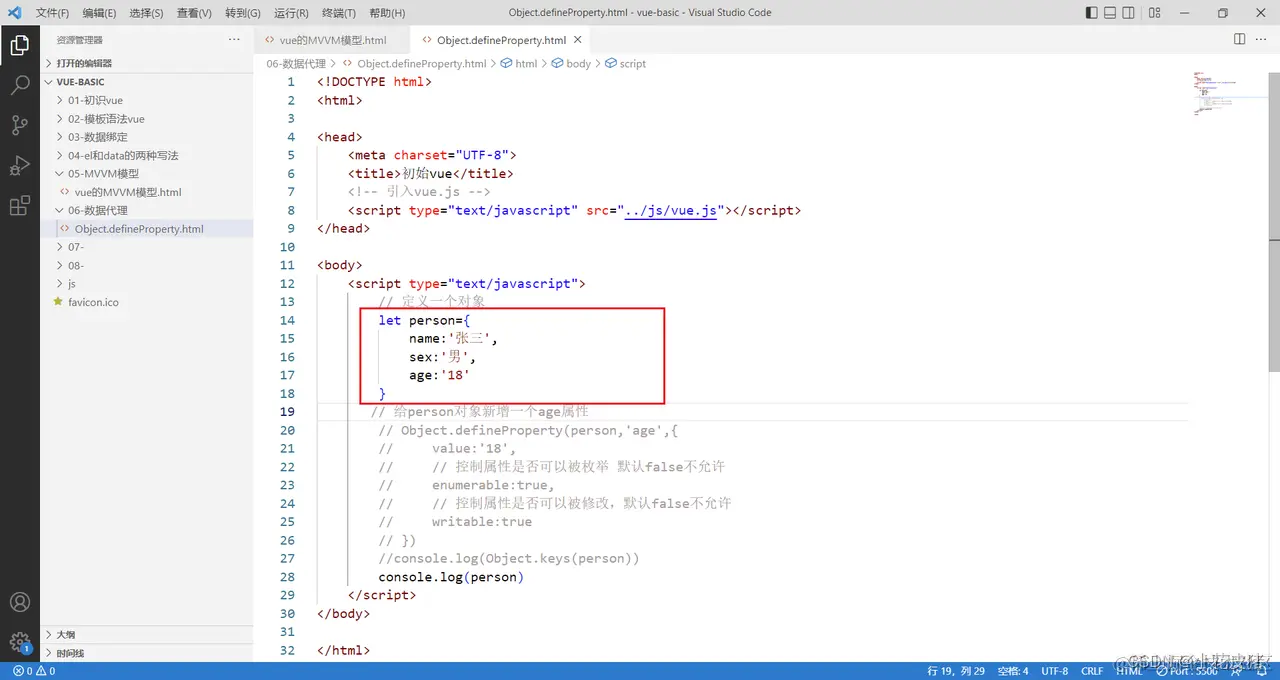Open the Explorer panel ellipsis menu

234,39
